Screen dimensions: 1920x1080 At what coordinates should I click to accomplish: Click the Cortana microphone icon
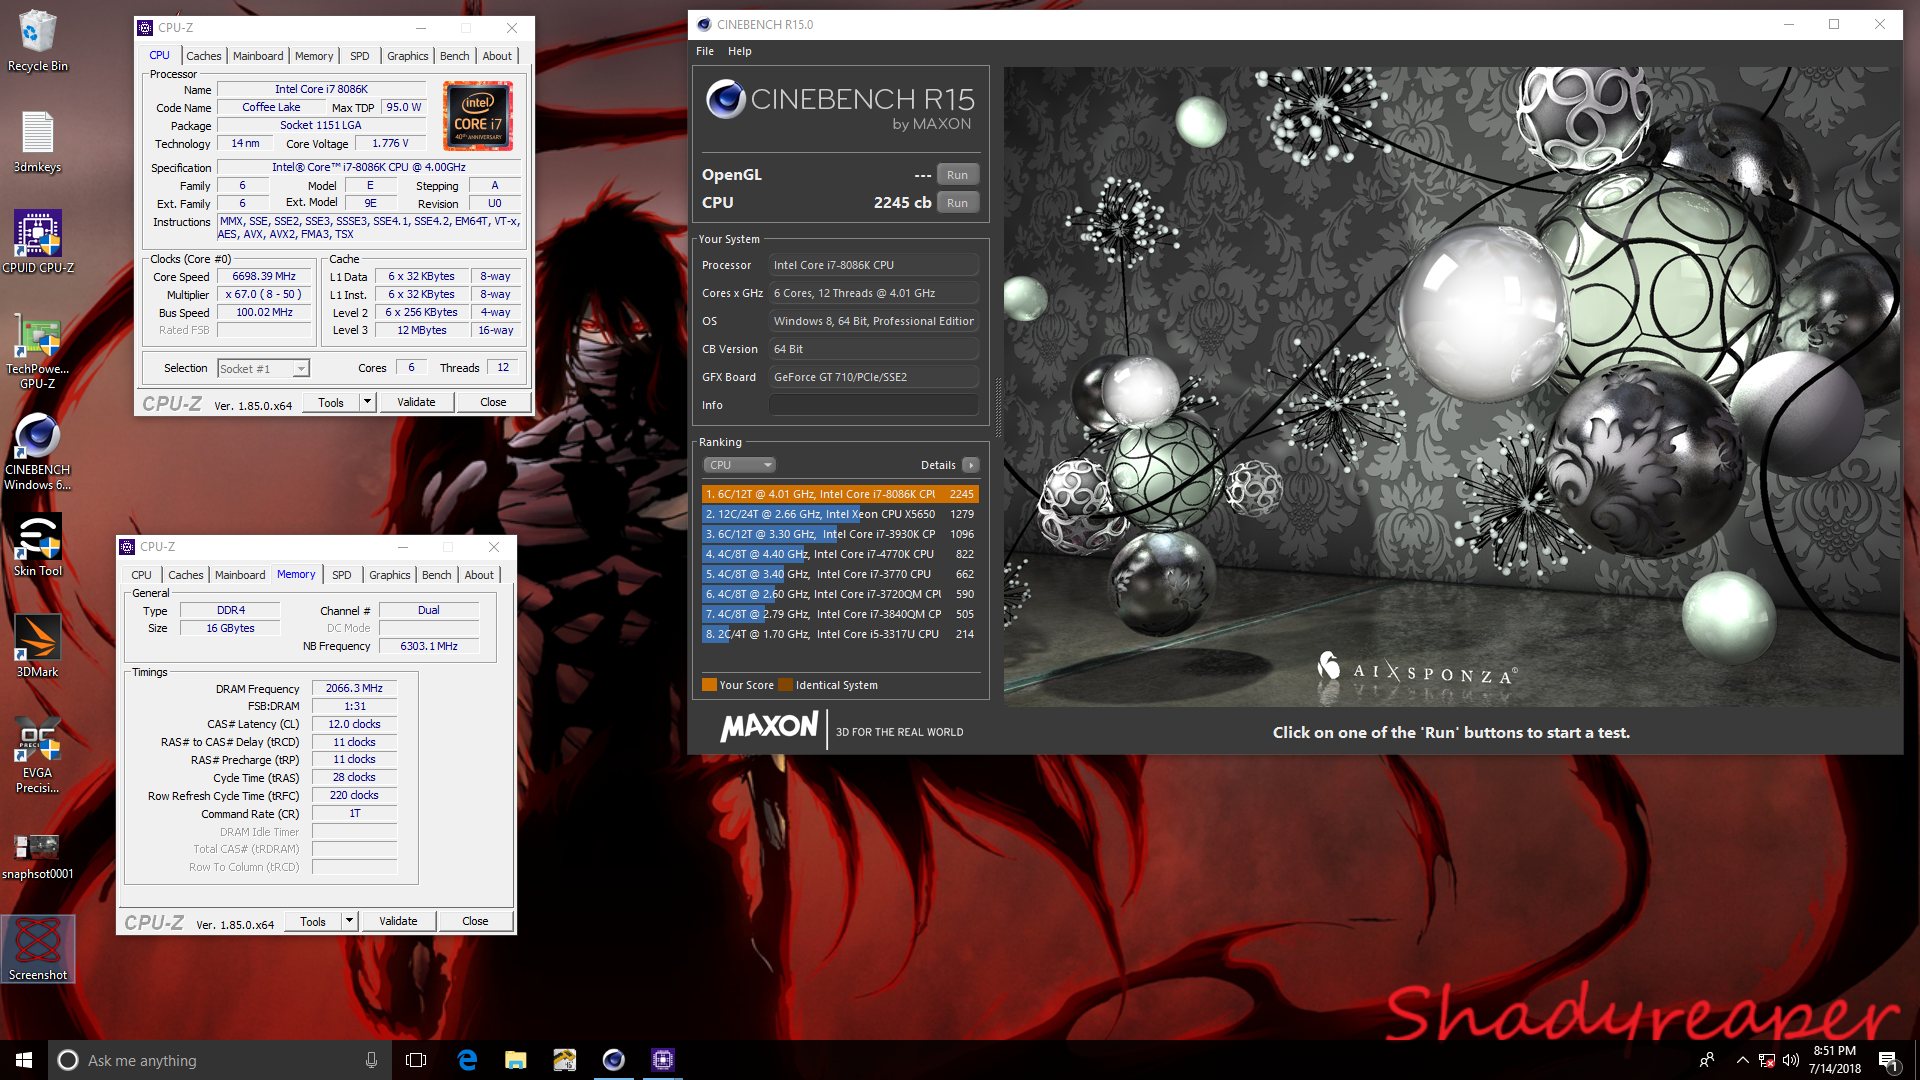[371, 1060]
